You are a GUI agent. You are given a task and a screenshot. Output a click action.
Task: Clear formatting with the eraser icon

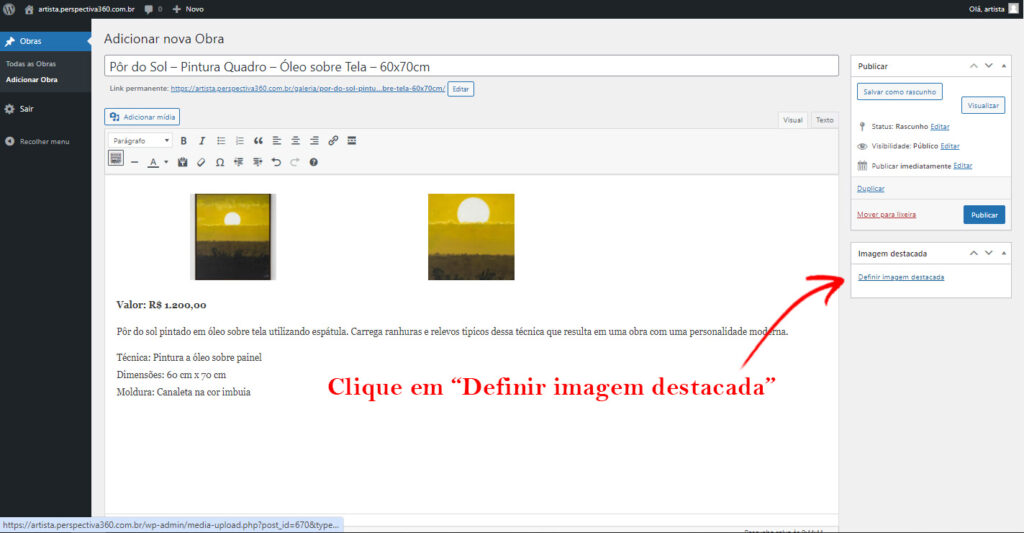201,162
